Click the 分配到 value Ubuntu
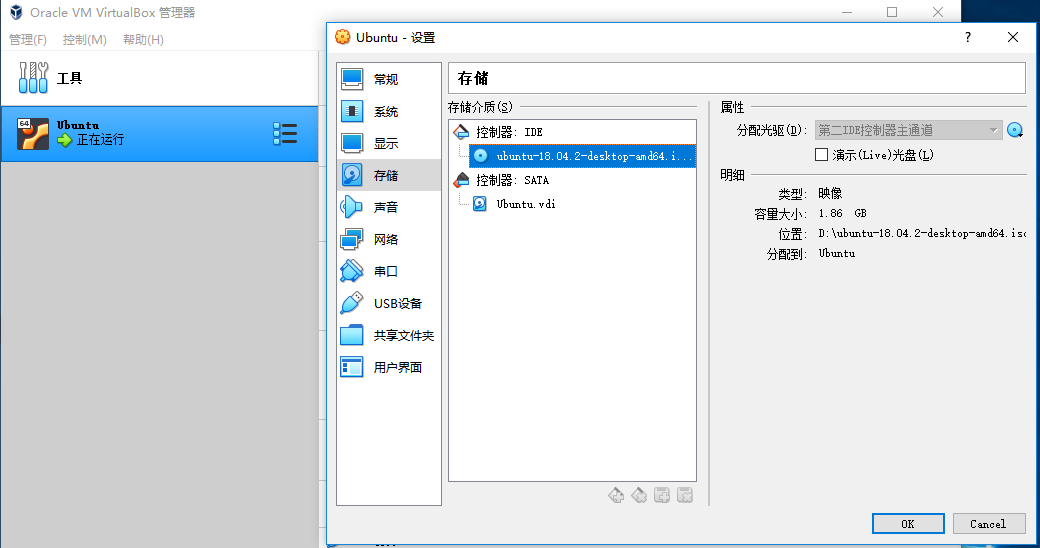 coord(836,253)
